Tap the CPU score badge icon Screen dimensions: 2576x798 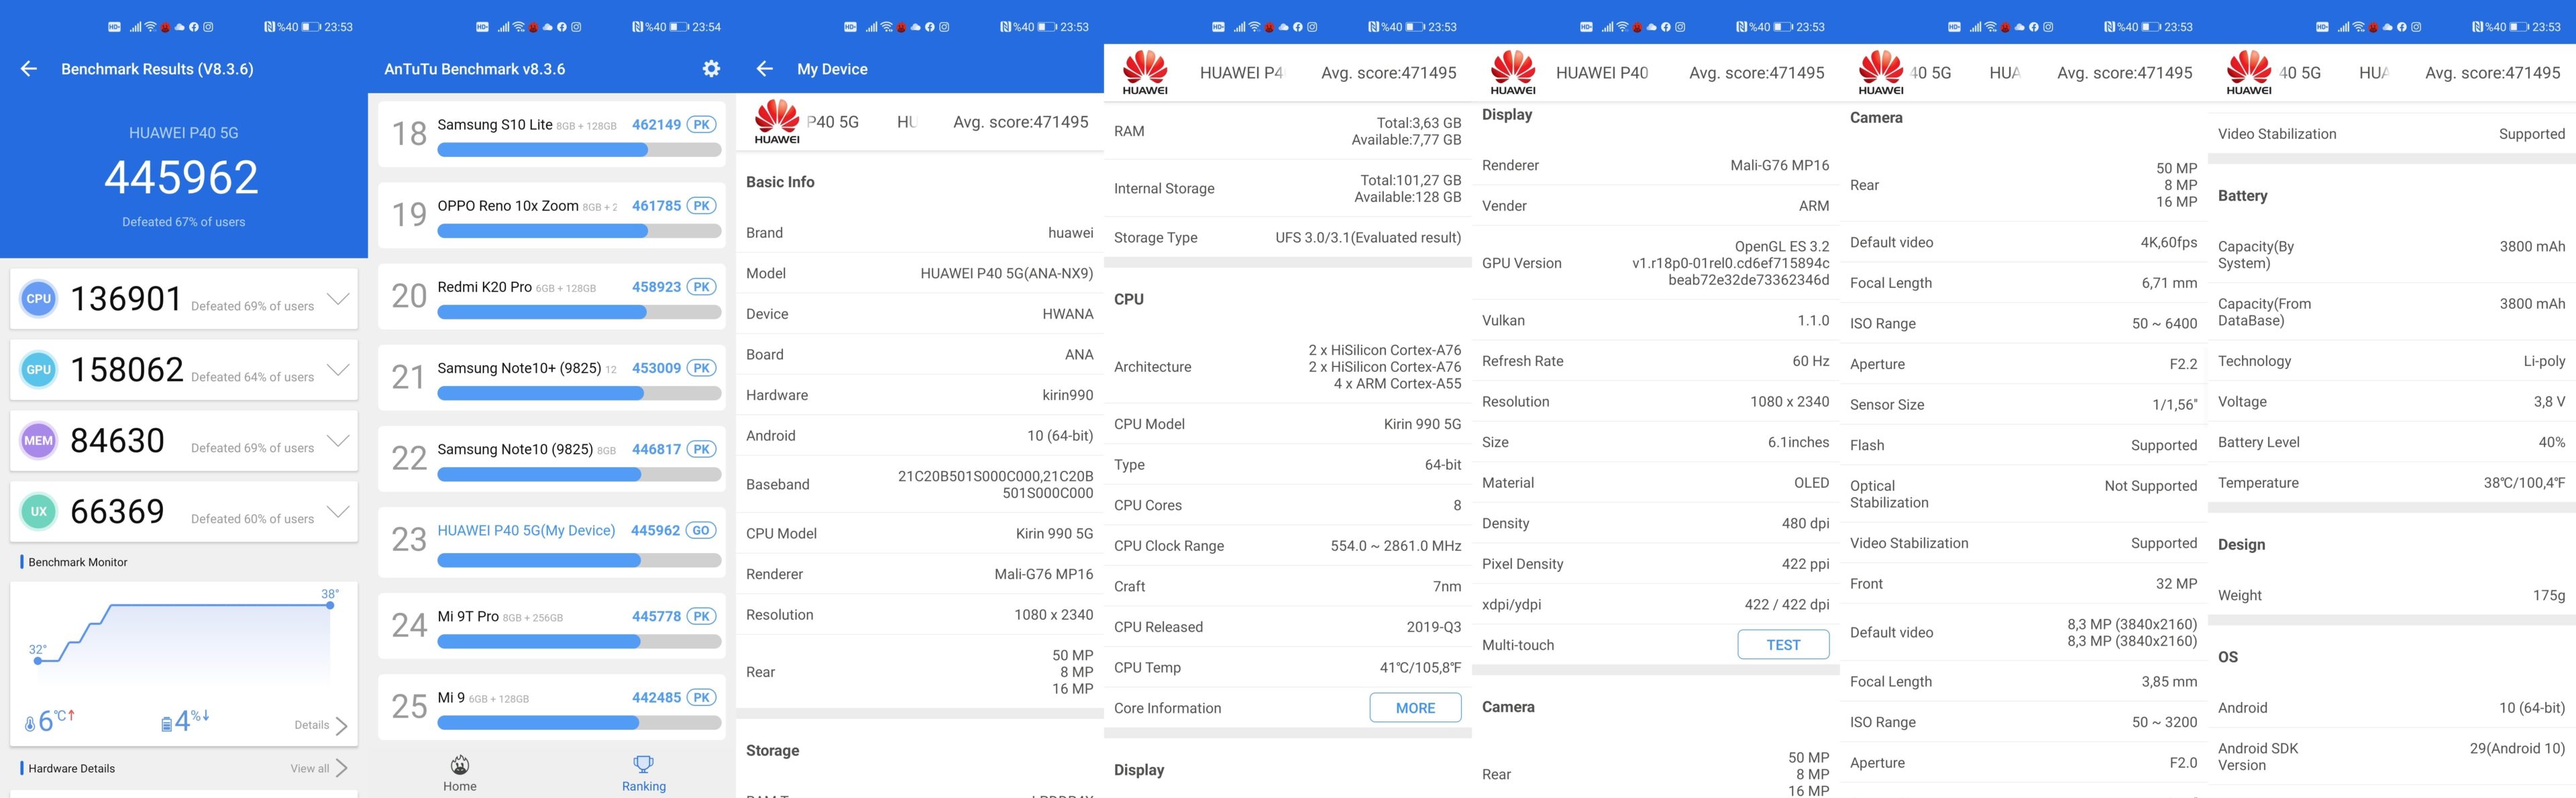(39, 298)
